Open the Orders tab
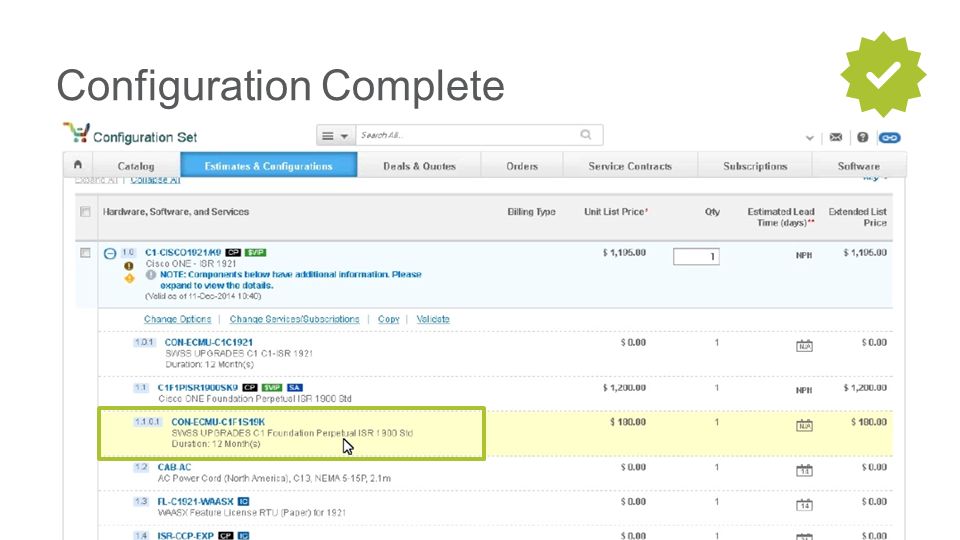The height and width of the screenshot is (540, 960). point(522,166)
